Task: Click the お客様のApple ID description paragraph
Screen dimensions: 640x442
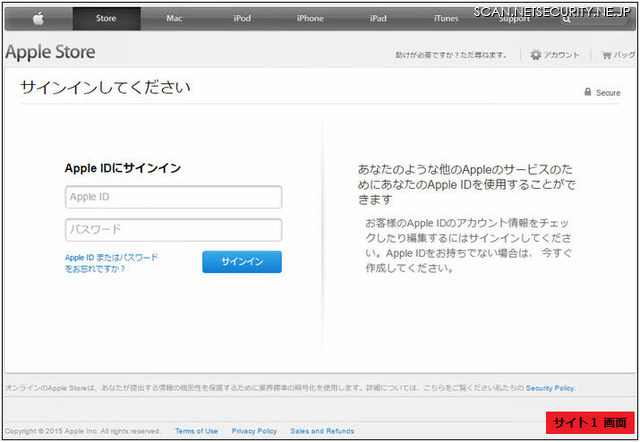Action: pos(469,246)
